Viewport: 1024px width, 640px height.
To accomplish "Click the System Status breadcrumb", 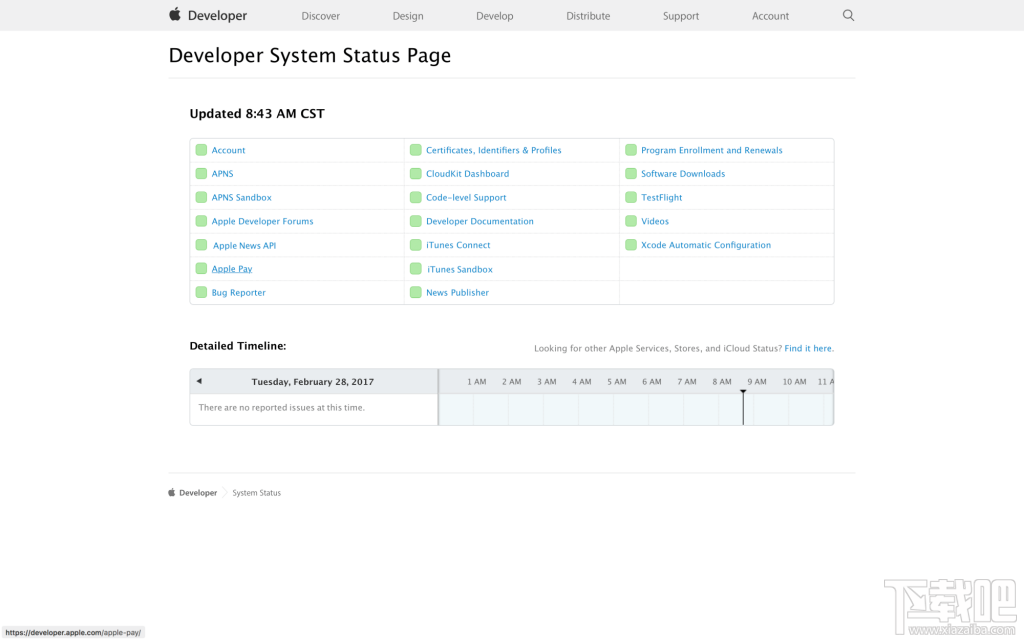I will [x=257, y=493].
